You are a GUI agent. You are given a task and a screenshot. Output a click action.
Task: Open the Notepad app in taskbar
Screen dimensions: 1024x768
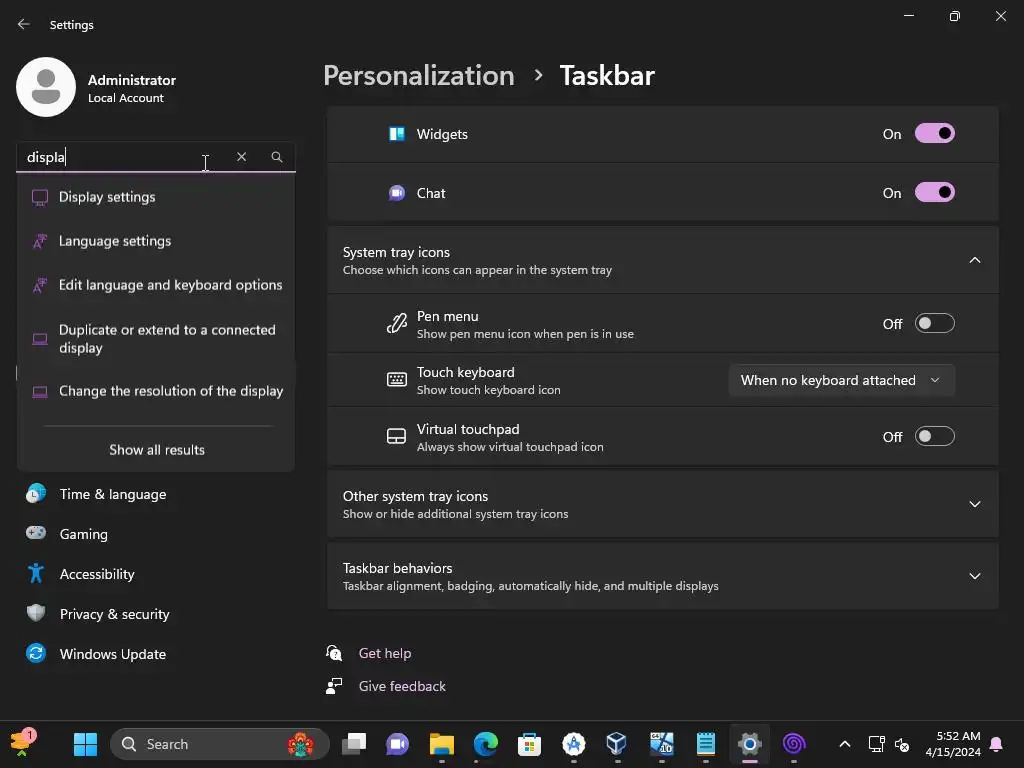pyautogui.click(x=705, y=744)
